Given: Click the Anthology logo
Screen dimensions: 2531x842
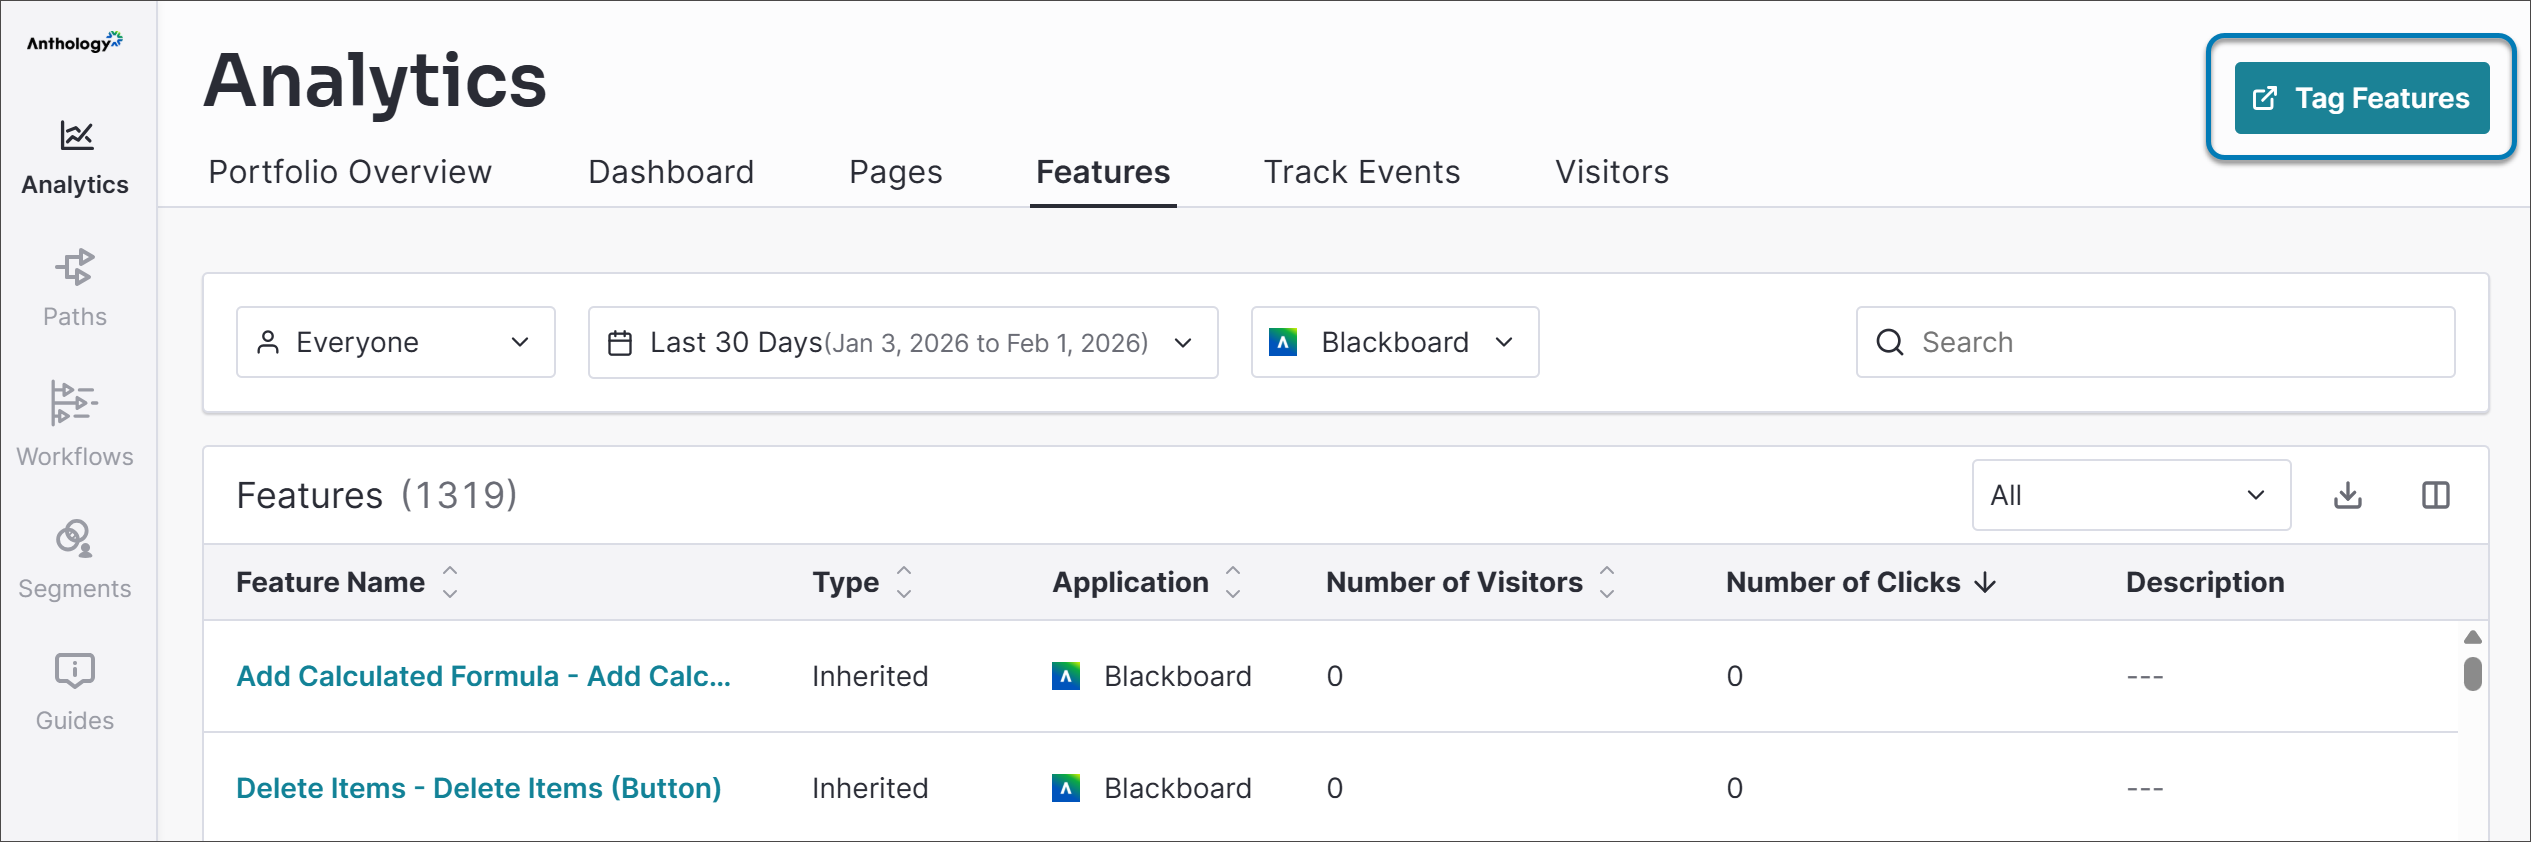Looking at the screenshot, I should click(75, 42).
